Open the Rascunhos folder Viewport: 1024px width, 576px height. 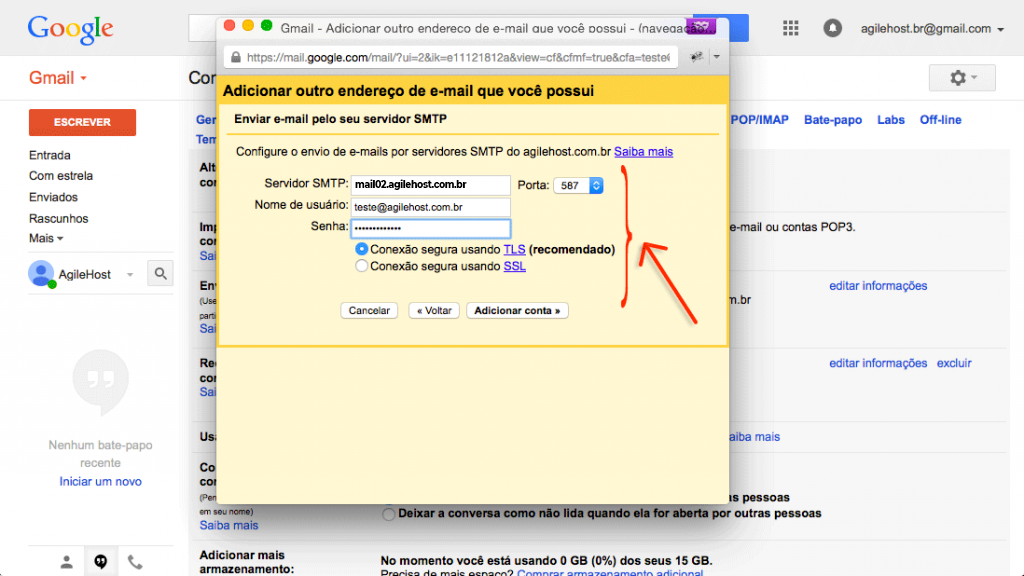coord(58,219)
